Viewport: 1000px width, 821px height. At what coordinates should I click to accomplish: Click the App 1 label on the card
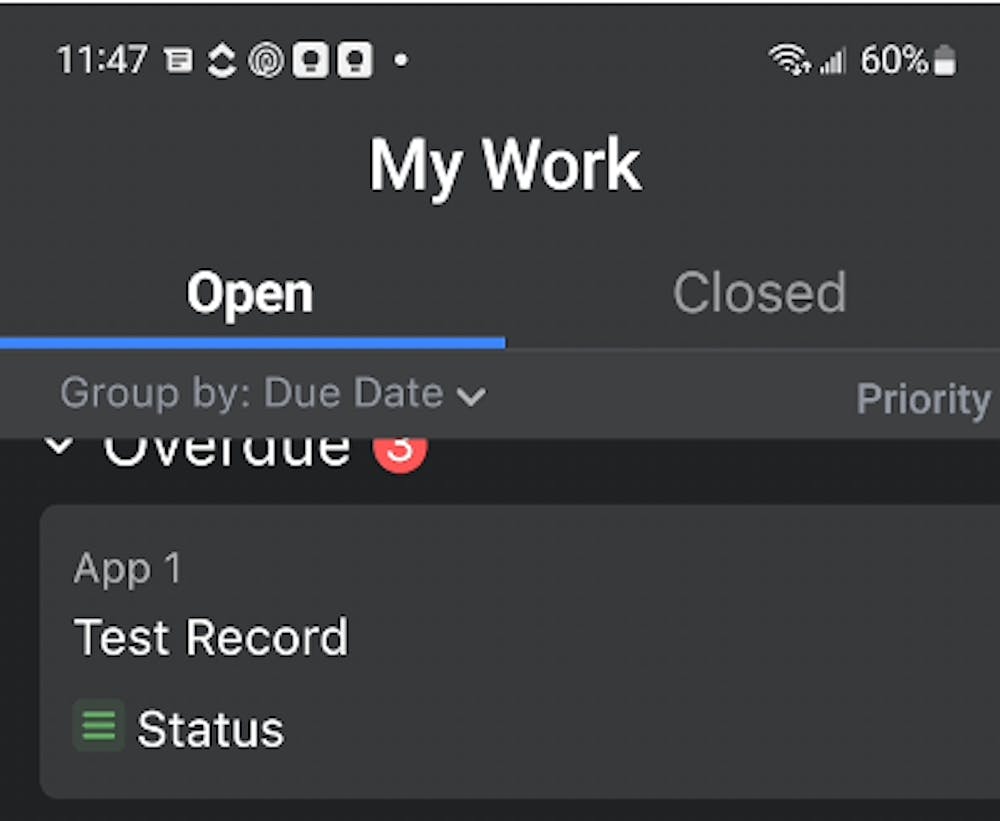tap(128, 569)
